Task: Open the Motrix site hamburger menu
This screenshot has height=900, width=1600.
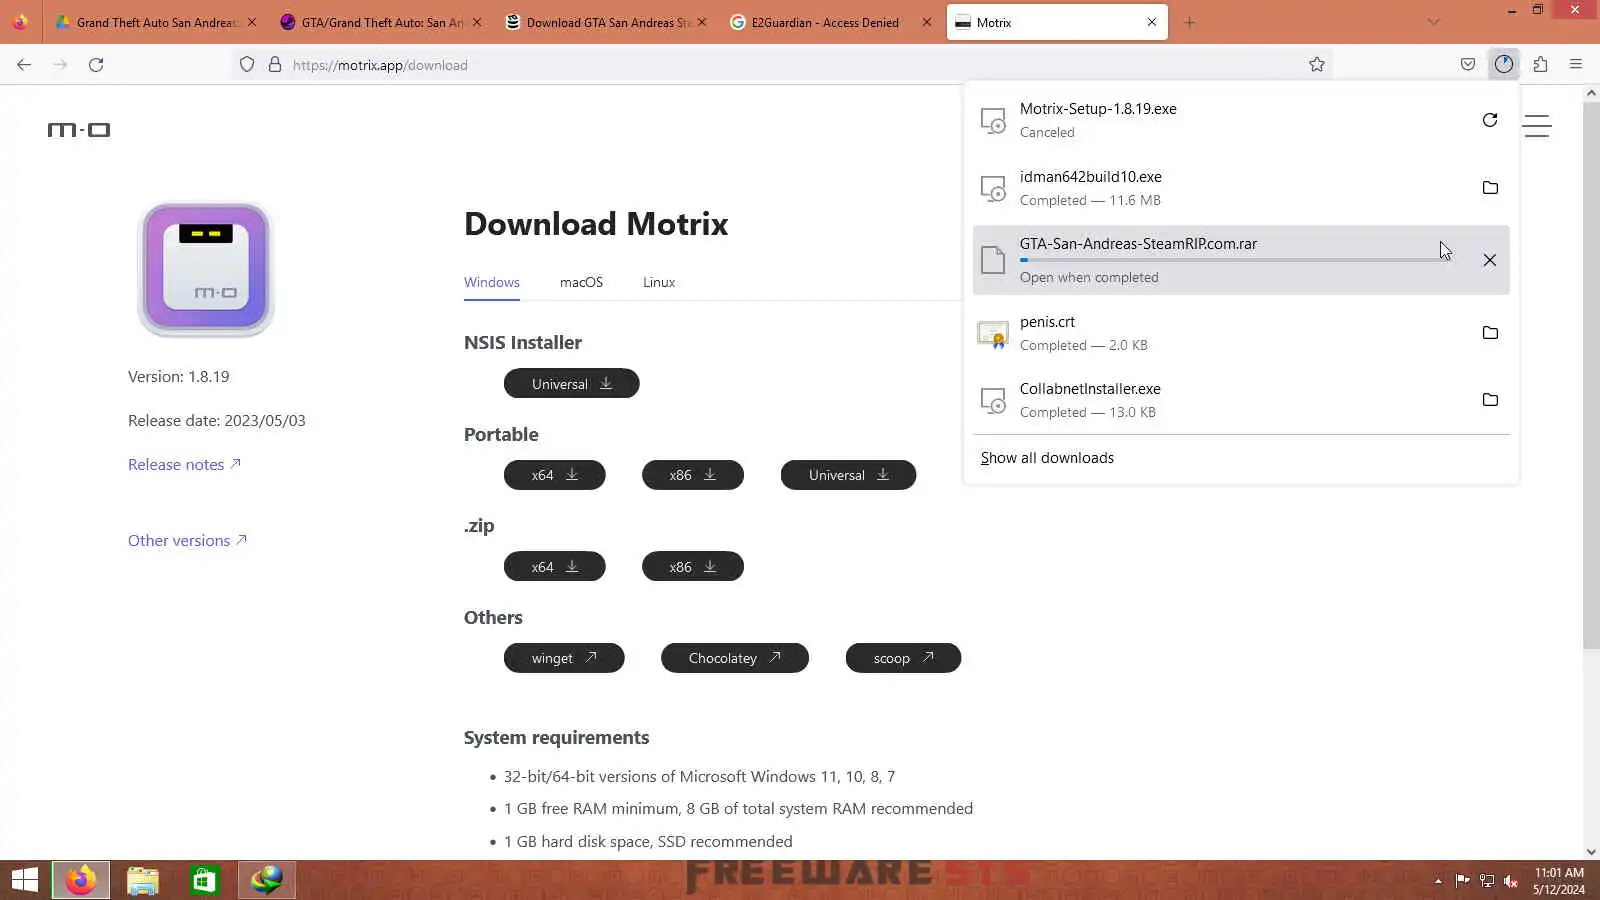Action: [x=1537, y=126]
